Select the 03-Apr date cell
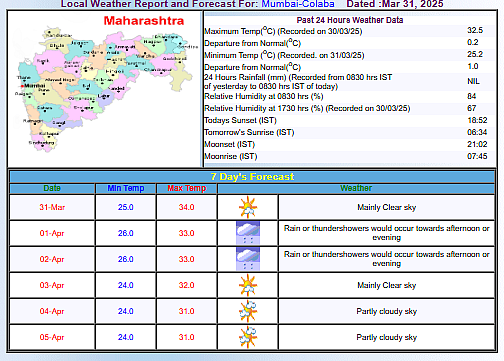 tap(52, 285)
